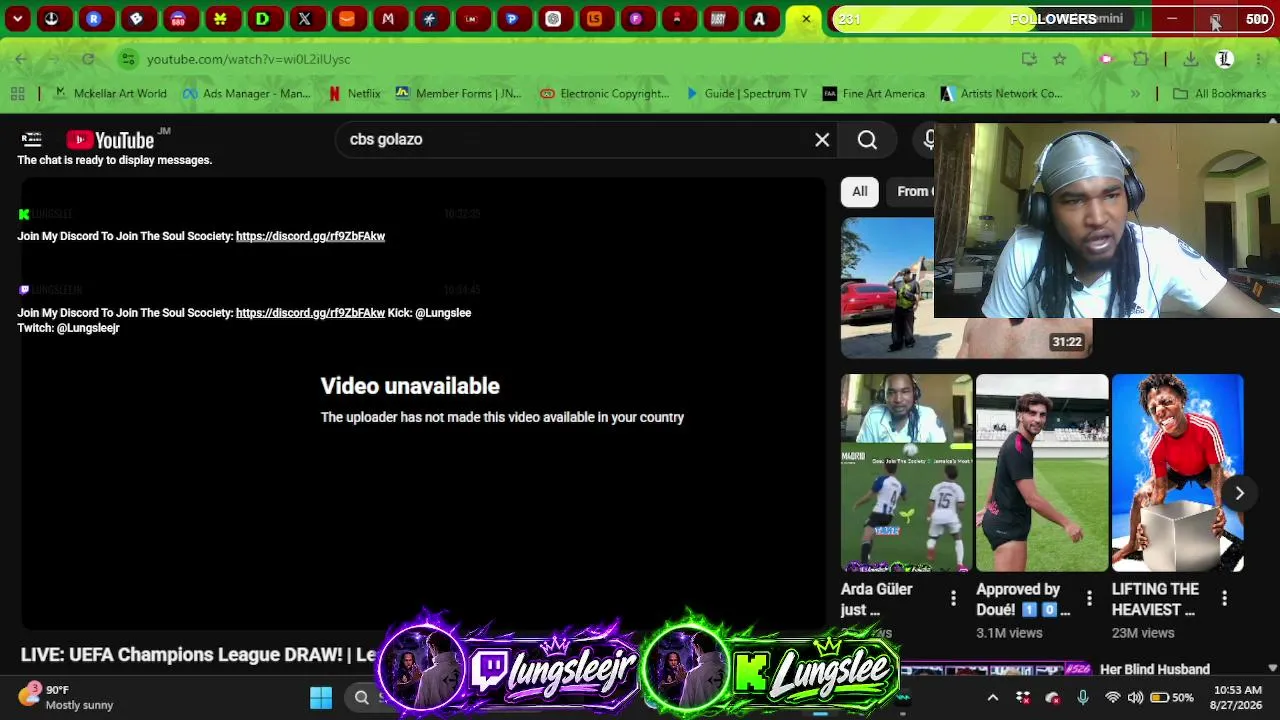Open the YouTube guide hamburger menu
This screenshot has height=720, width=1280.
click(32, 139)
